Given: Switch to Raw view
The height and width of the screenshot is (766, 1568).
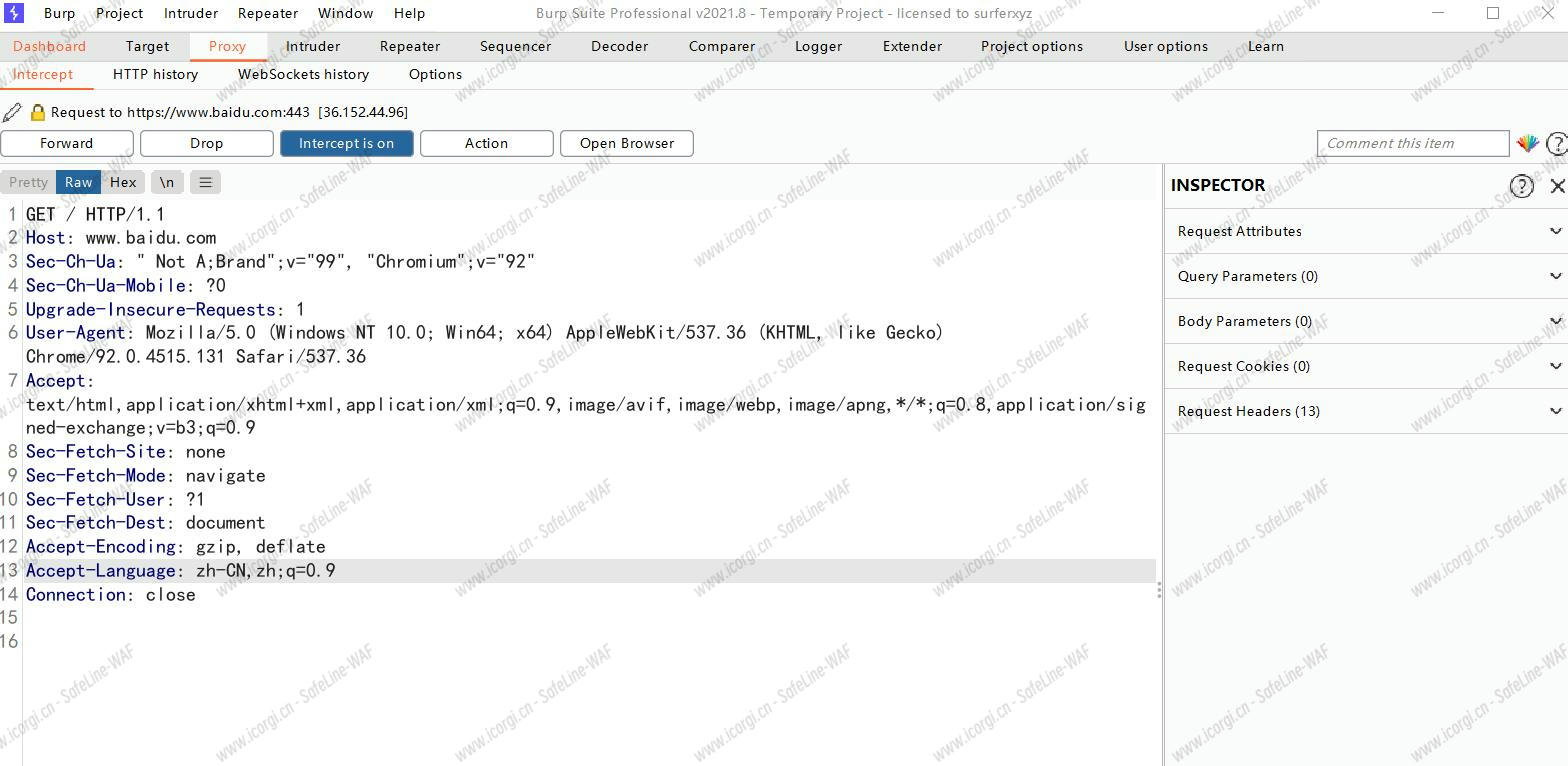Looking at the screenshot, I should click(x=78, y=182).
